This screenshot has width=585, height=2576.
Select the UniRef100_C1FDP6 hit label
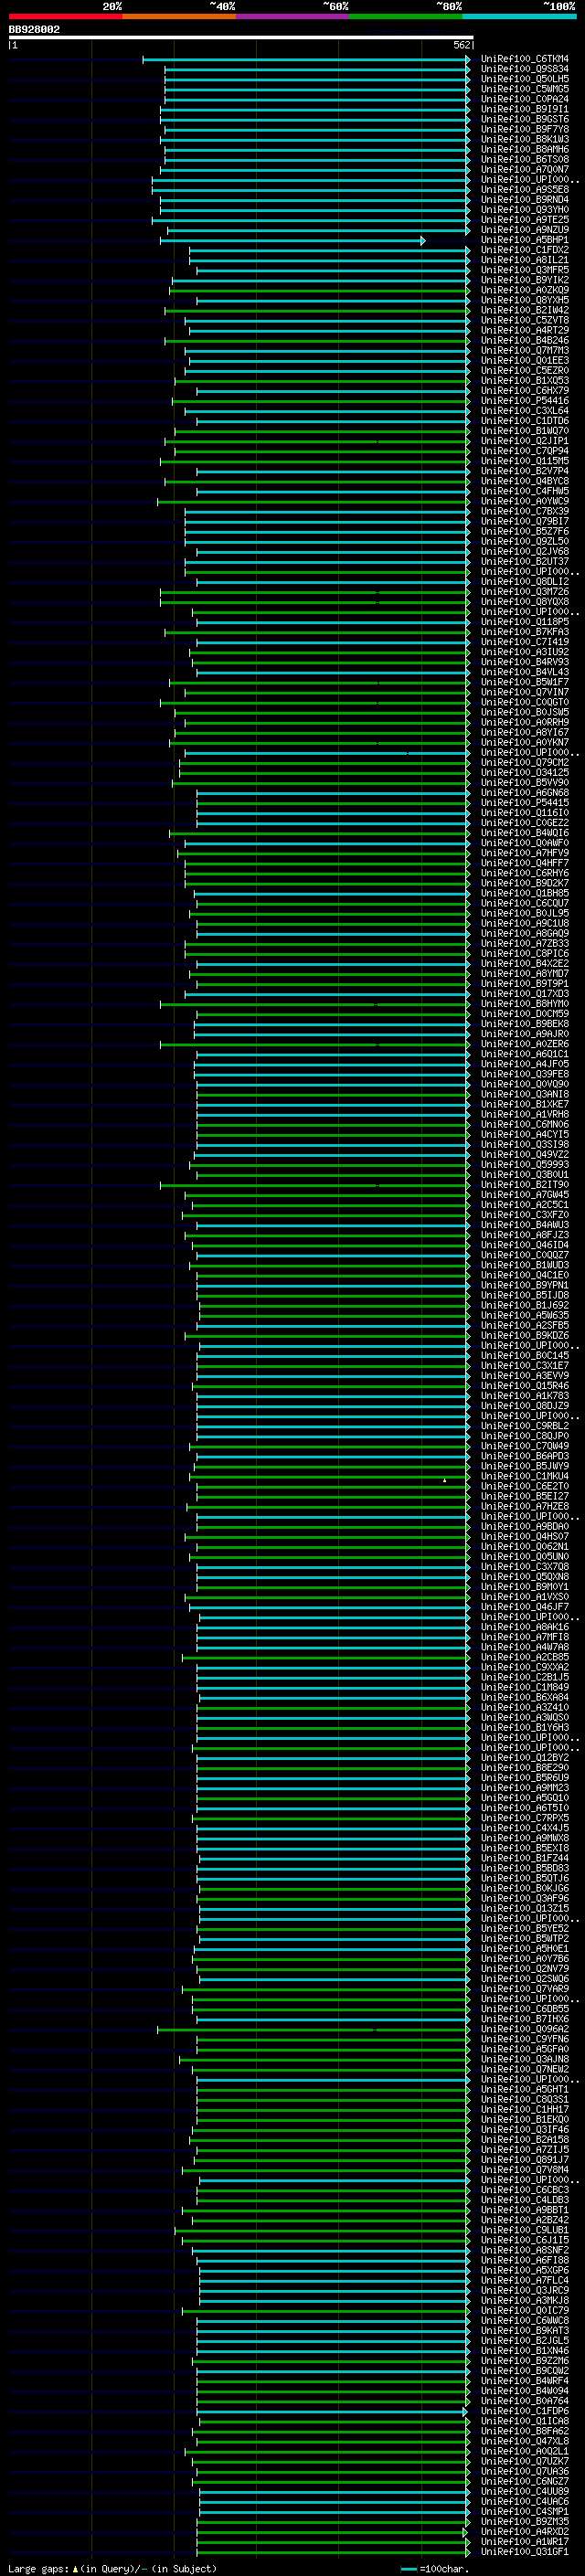(x=525, y=2411)
